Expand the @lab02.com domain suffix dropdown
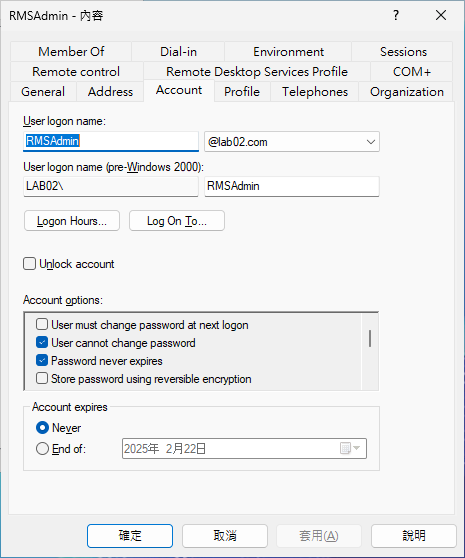Screen dimensions: 465x558 pos(371,142)
